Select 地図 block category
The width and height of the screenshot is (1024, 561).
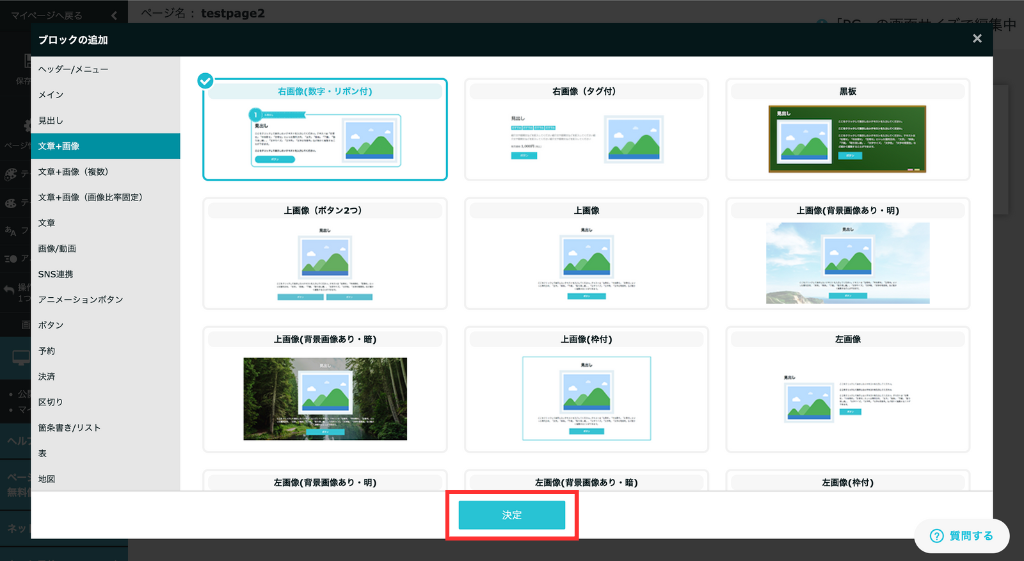[x=47, y=479]
